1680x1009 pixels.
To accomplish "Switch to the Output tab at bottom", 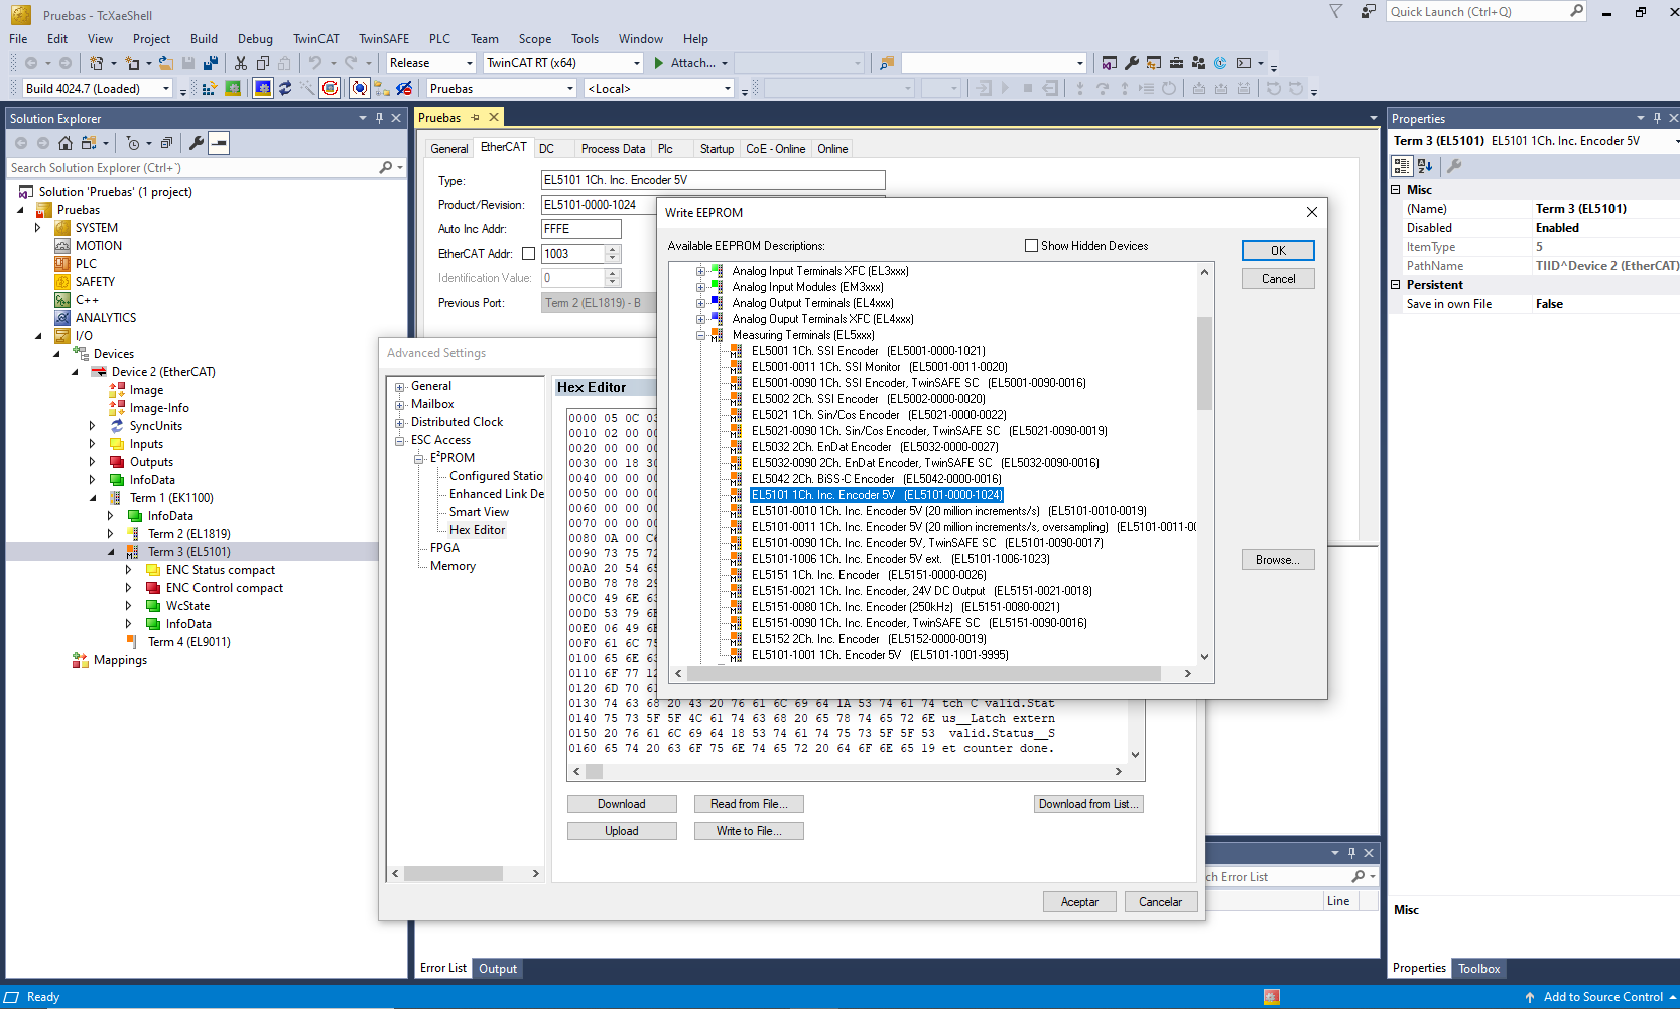I will 498,969.
